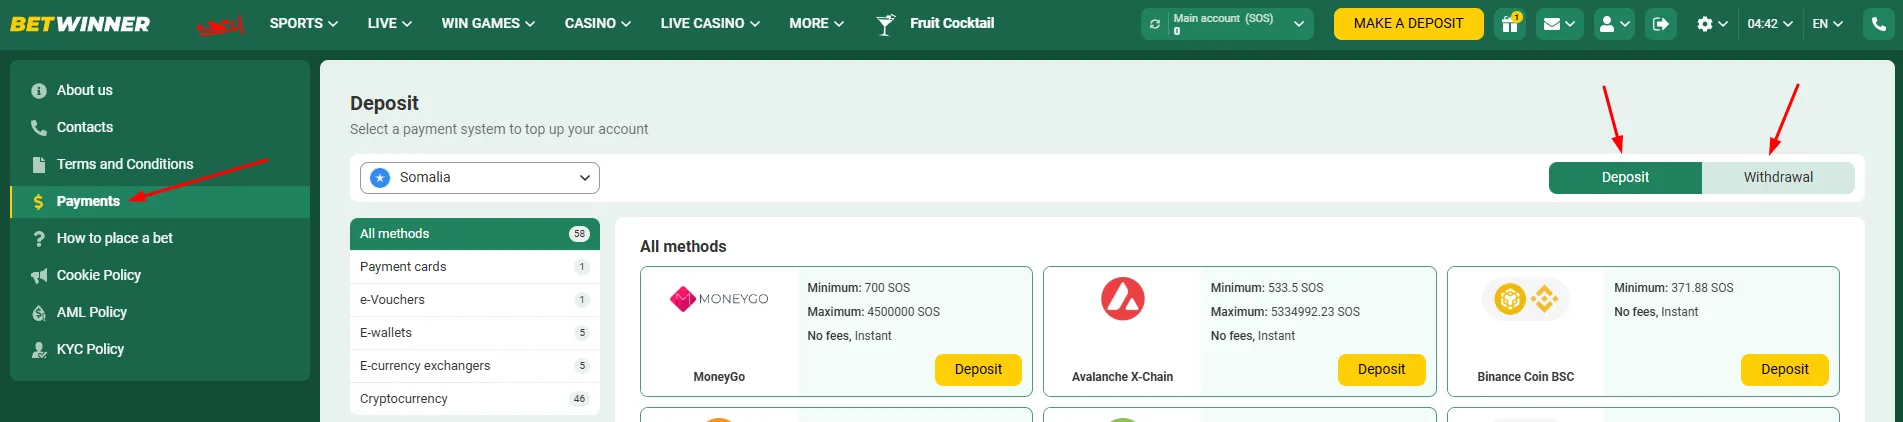Switch to the Deposit tab
The image size is (1903, 422).
coord(1625,178)
